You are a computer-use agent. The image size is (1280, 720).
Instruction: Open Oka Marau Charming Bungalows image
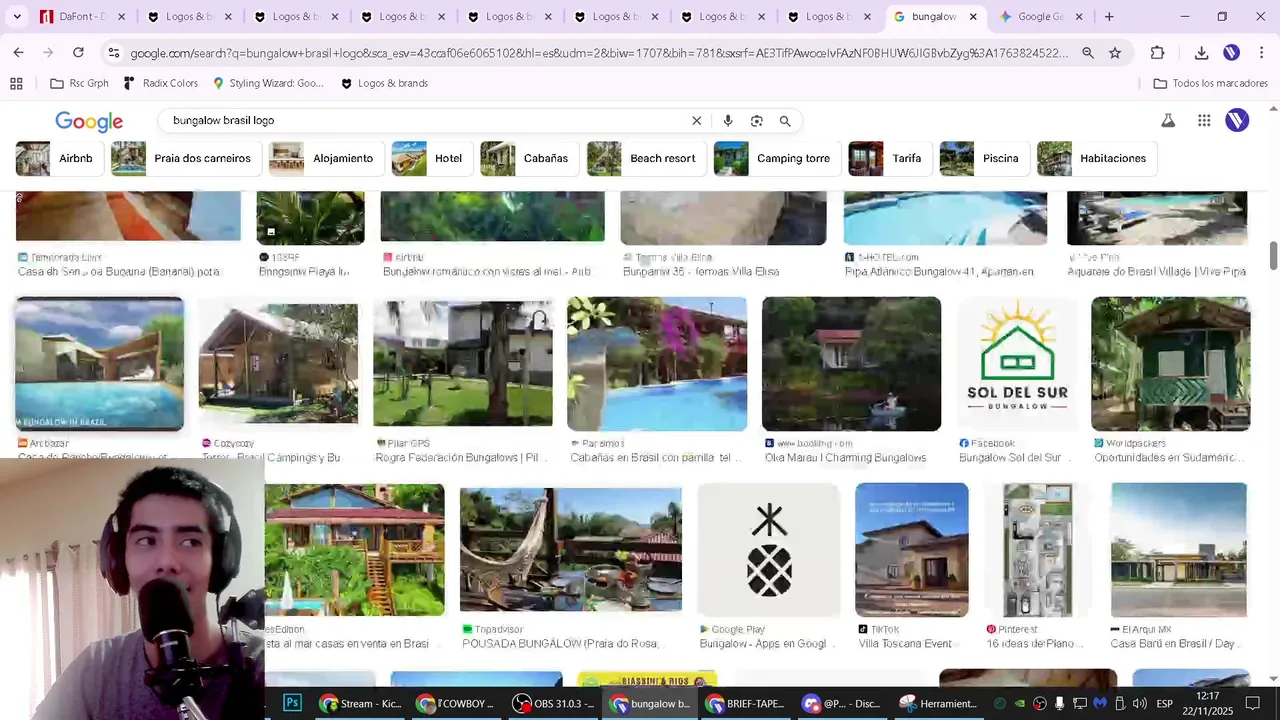(x=851, y=364)
